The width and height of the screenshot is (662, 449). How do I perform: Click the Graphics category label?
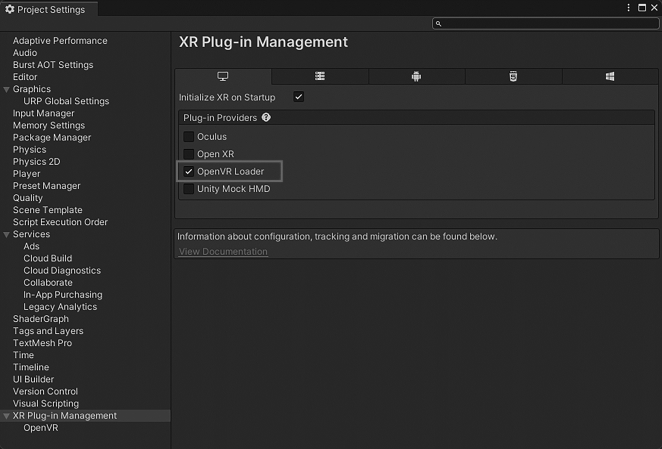click(32, 89)
